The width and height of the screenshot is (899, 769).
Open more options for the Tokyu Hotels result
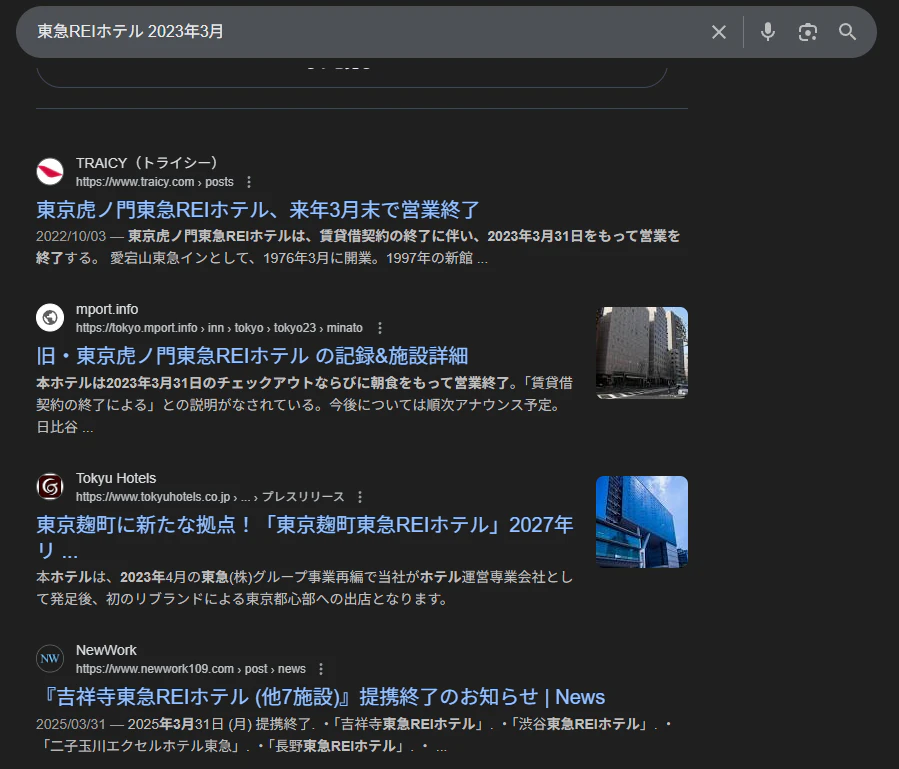point(359,497)
